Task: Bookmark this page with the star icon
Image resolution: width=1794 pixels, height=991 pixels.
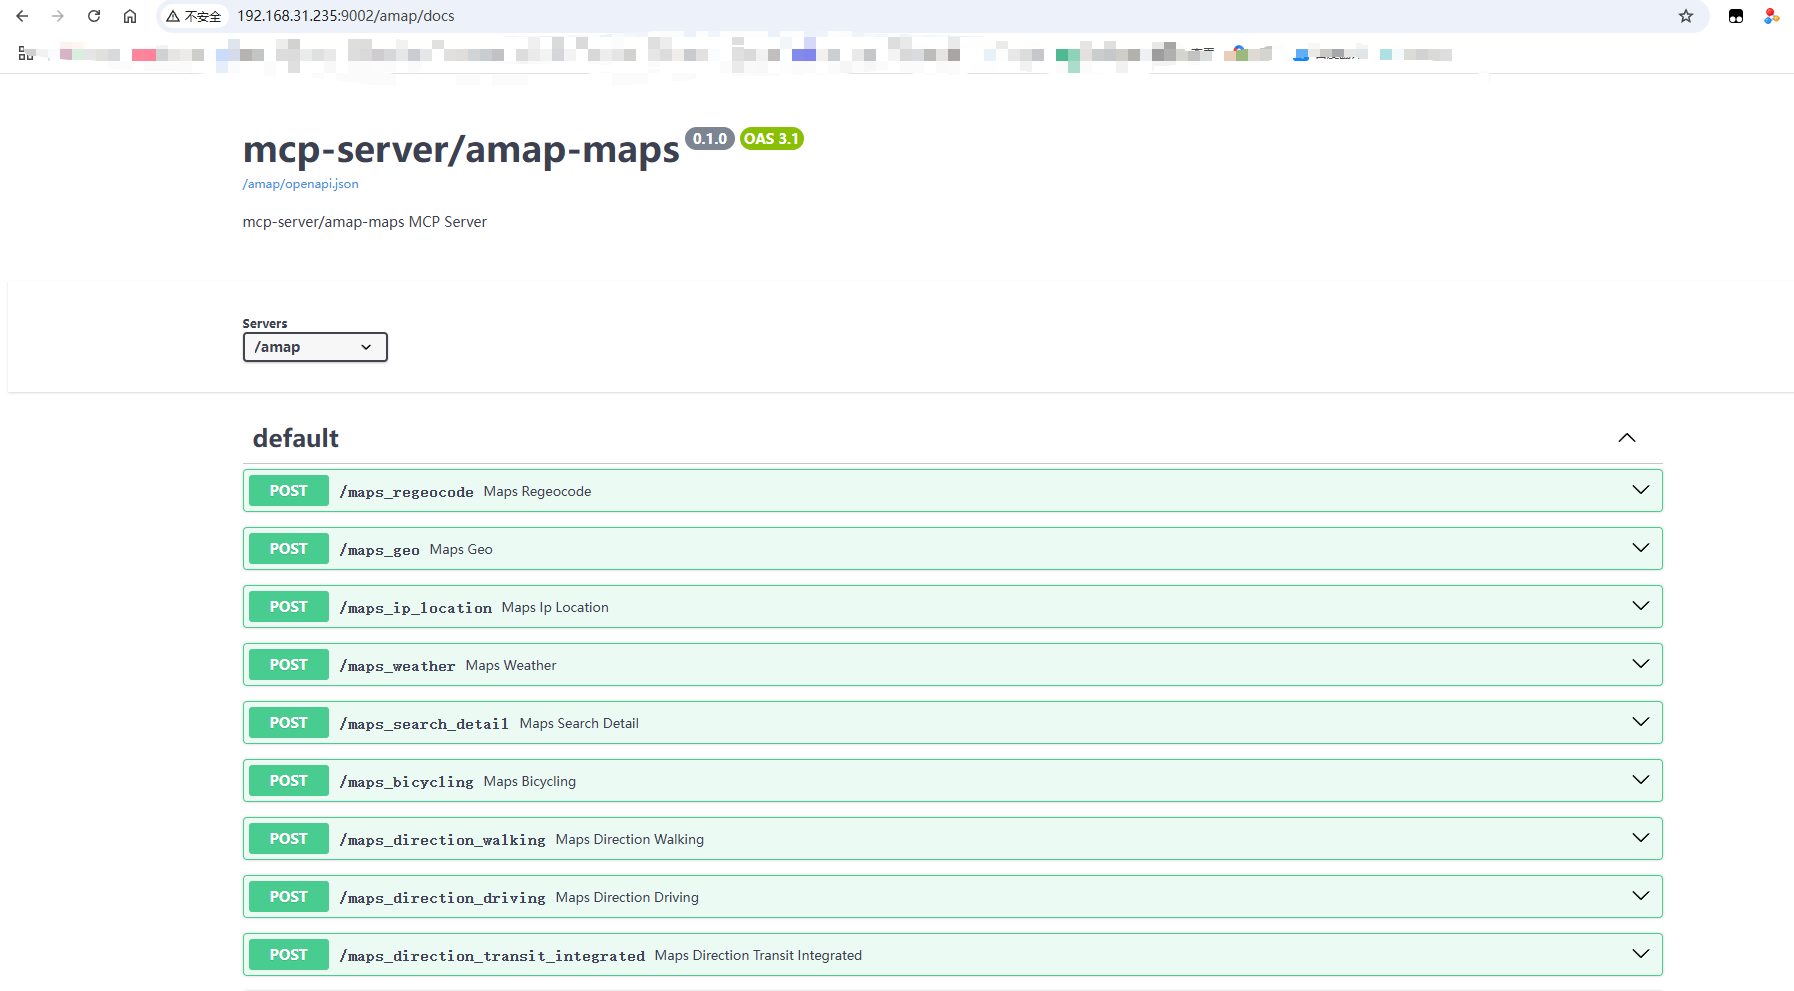Action: pyautogui.click(x=1686, y=16)
